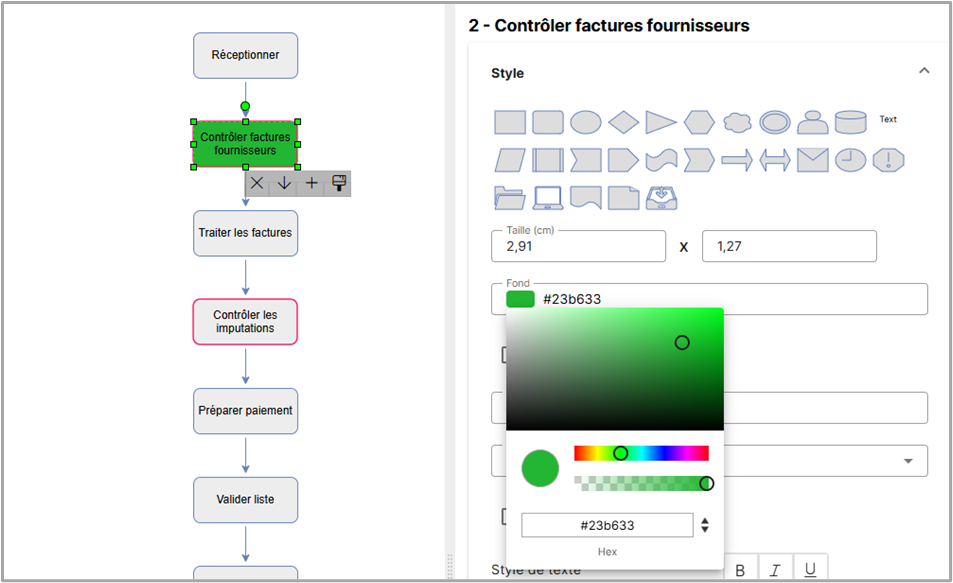Pick the cylinder database shape

tap(850, 122)
